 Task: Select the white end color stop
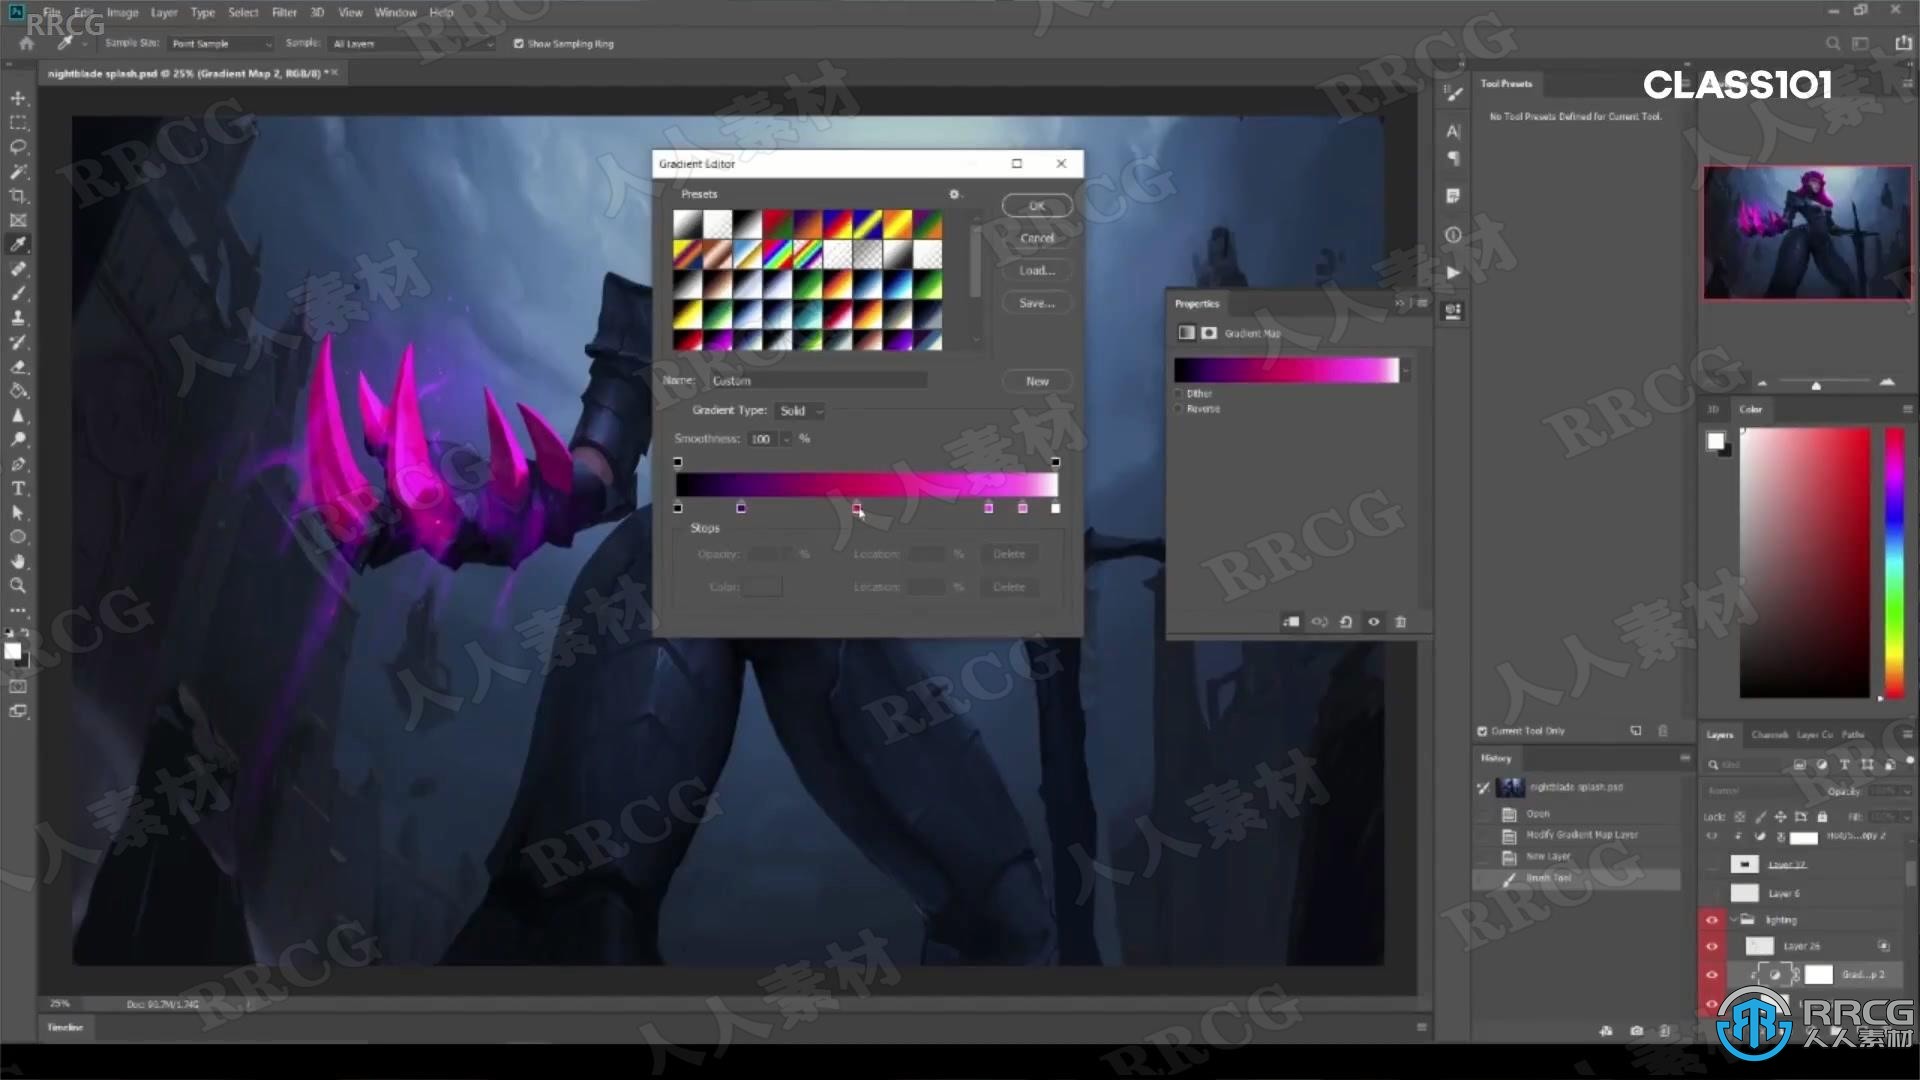[1056, 508]
